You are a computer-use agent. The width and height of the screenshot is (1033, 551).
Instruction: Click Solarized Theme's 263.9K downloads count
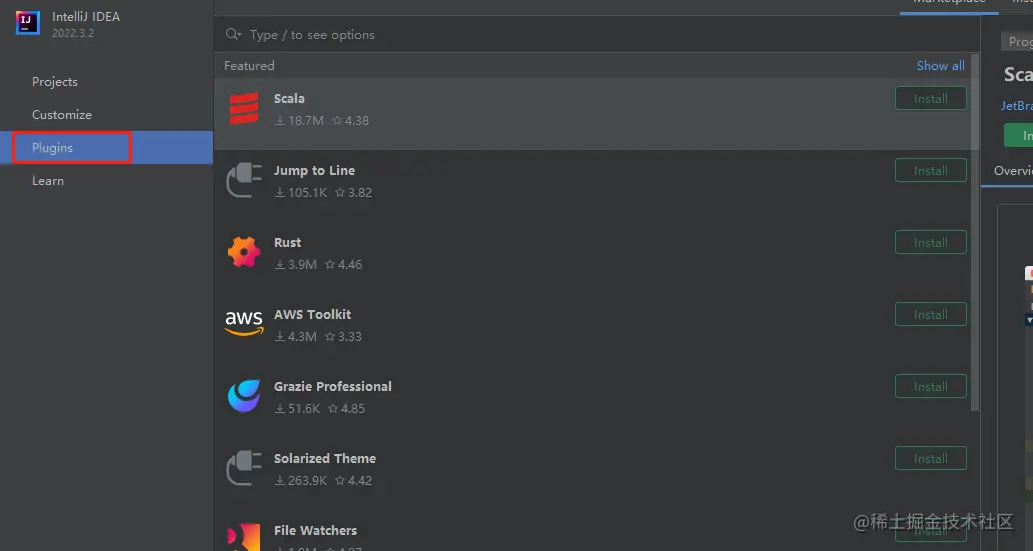301,480
